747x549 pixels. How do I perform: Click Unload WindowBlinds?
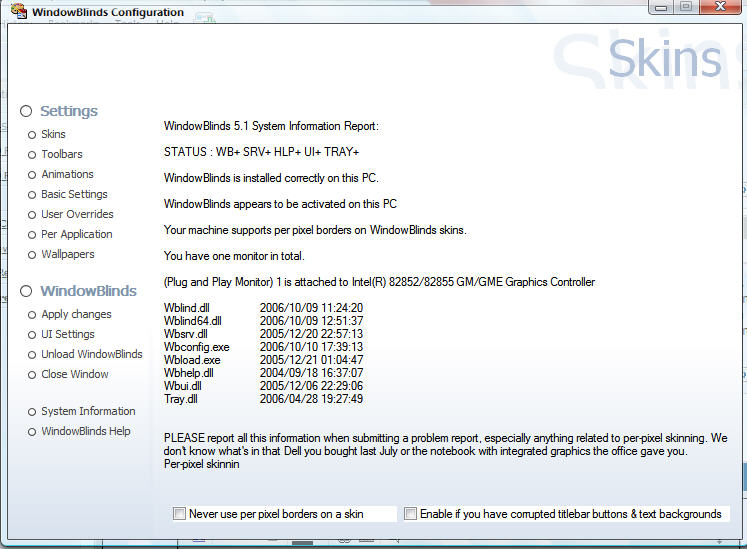pos(91,355)
